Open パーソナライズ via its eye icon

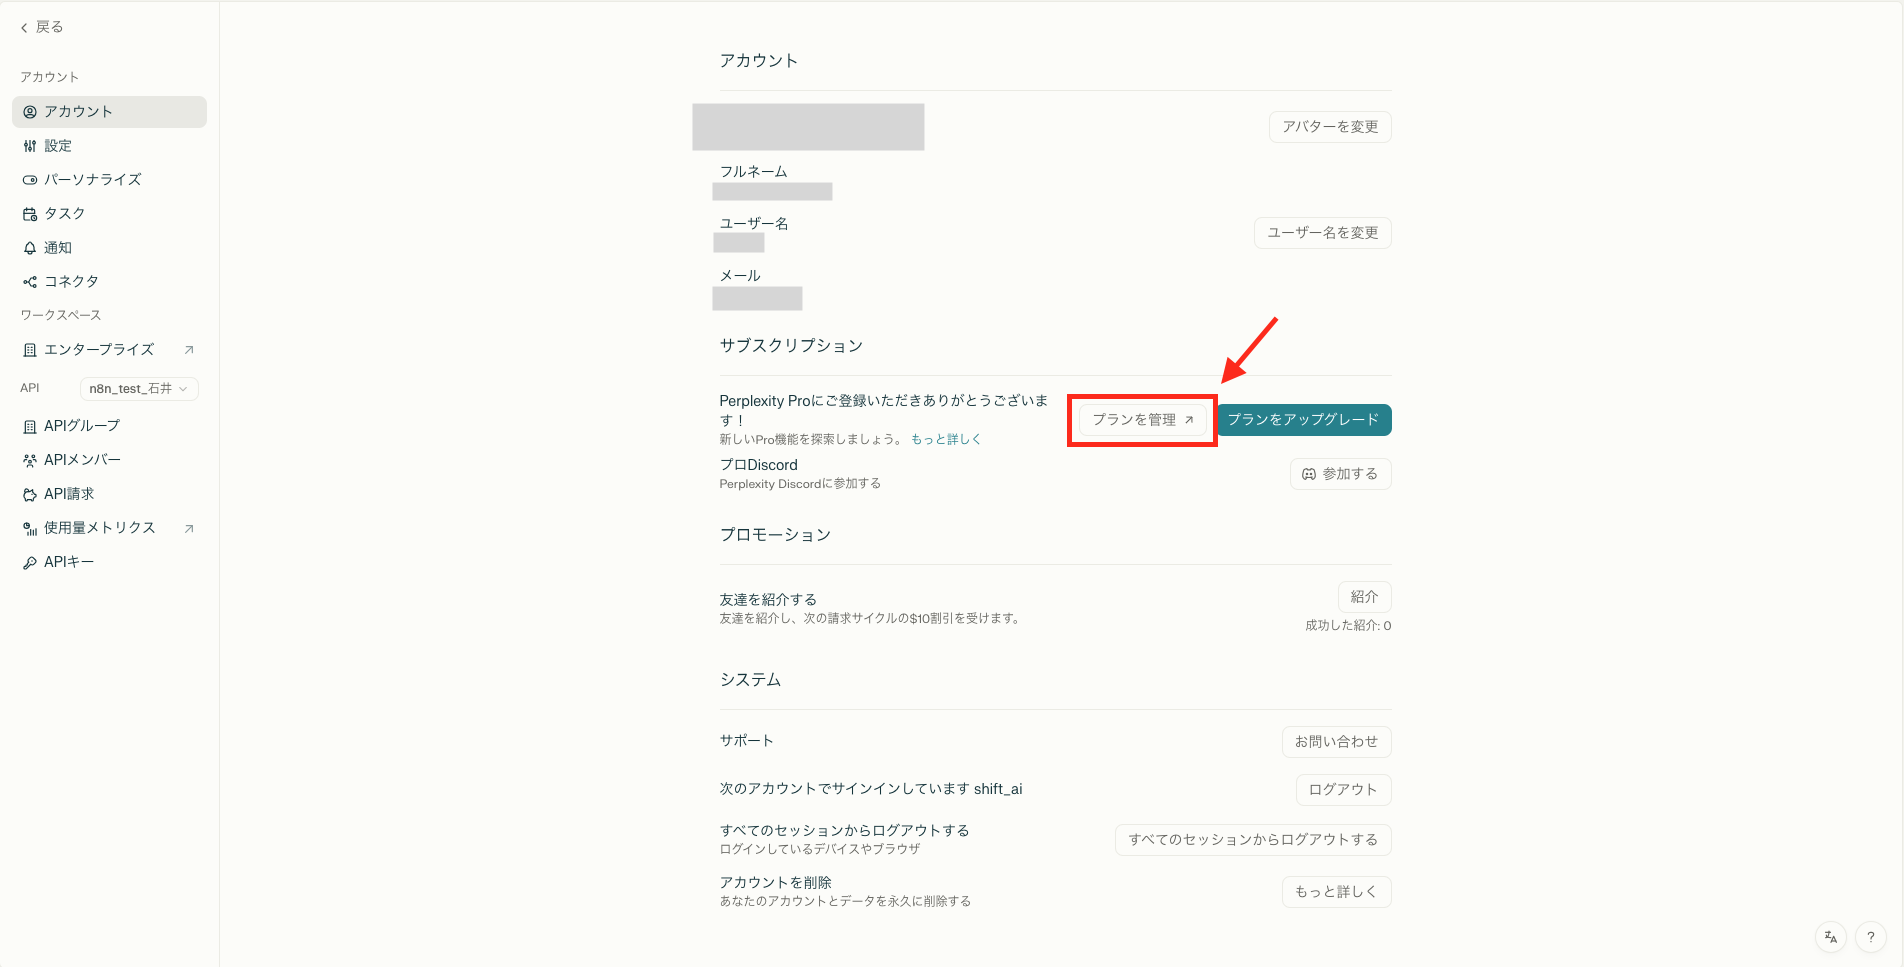[x=29, y=180]
